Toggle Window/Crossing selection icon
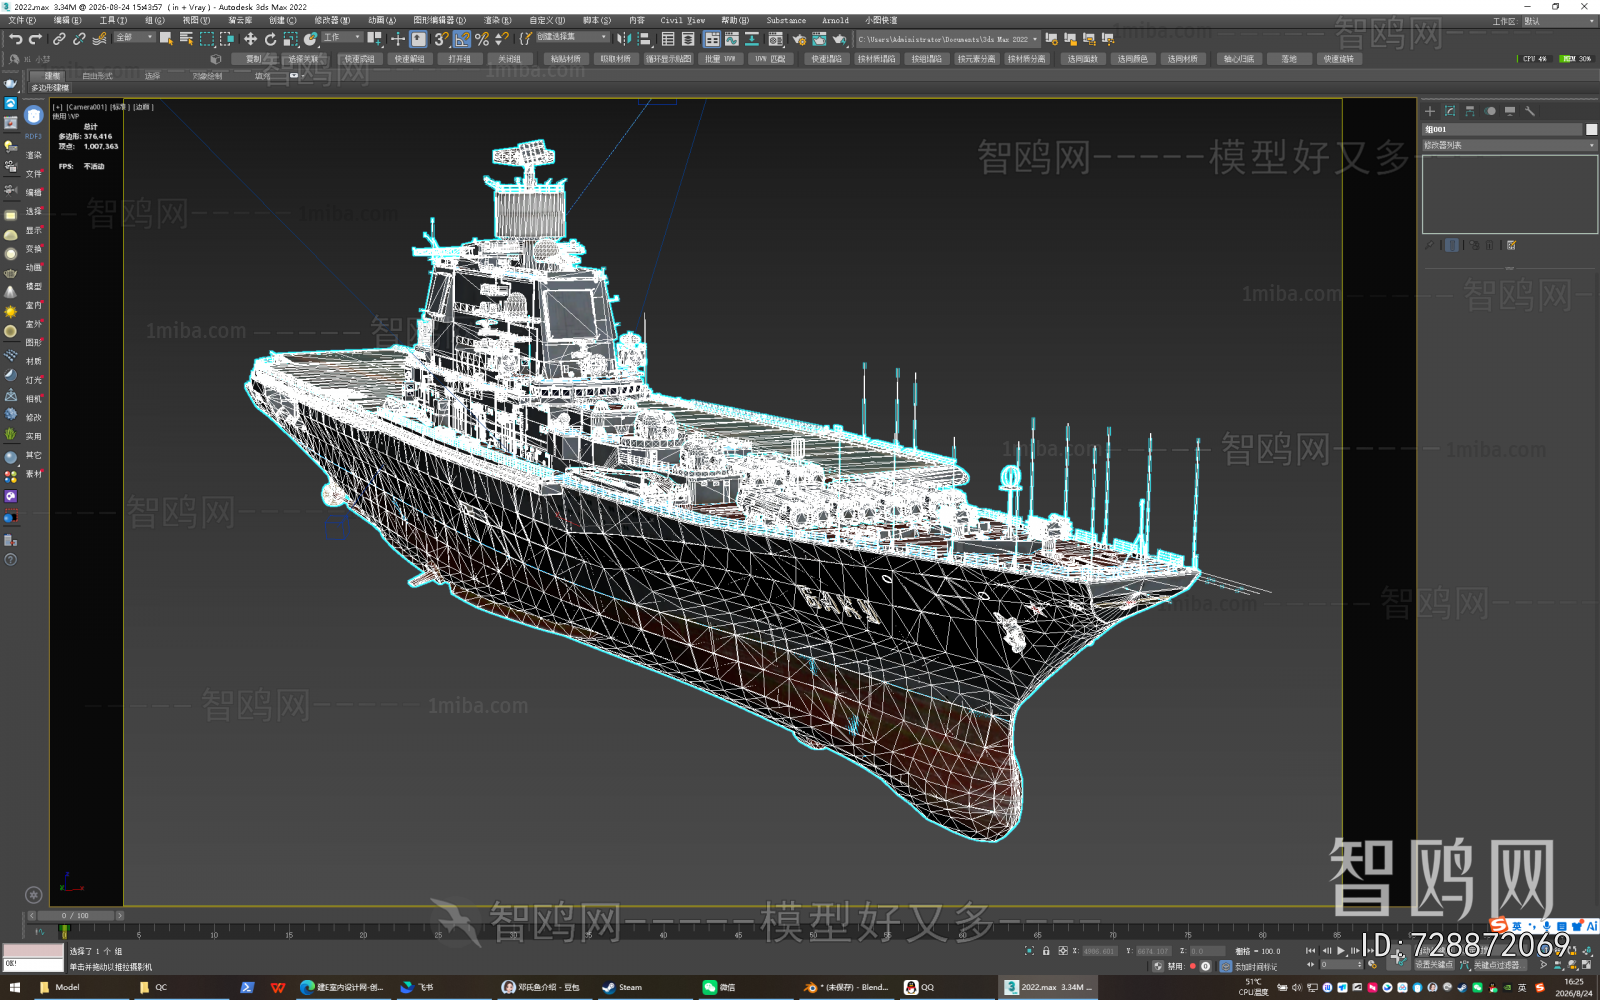 click(227, 39)
